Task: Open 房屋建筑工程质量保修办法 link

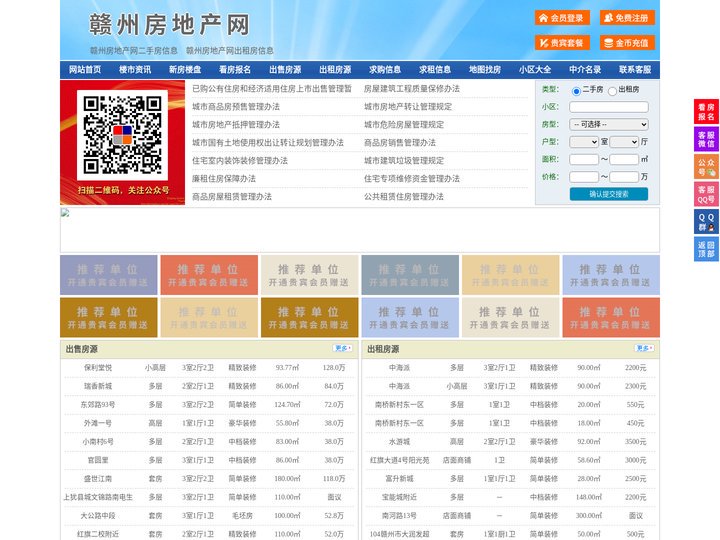Action: (x=412, y=89)
